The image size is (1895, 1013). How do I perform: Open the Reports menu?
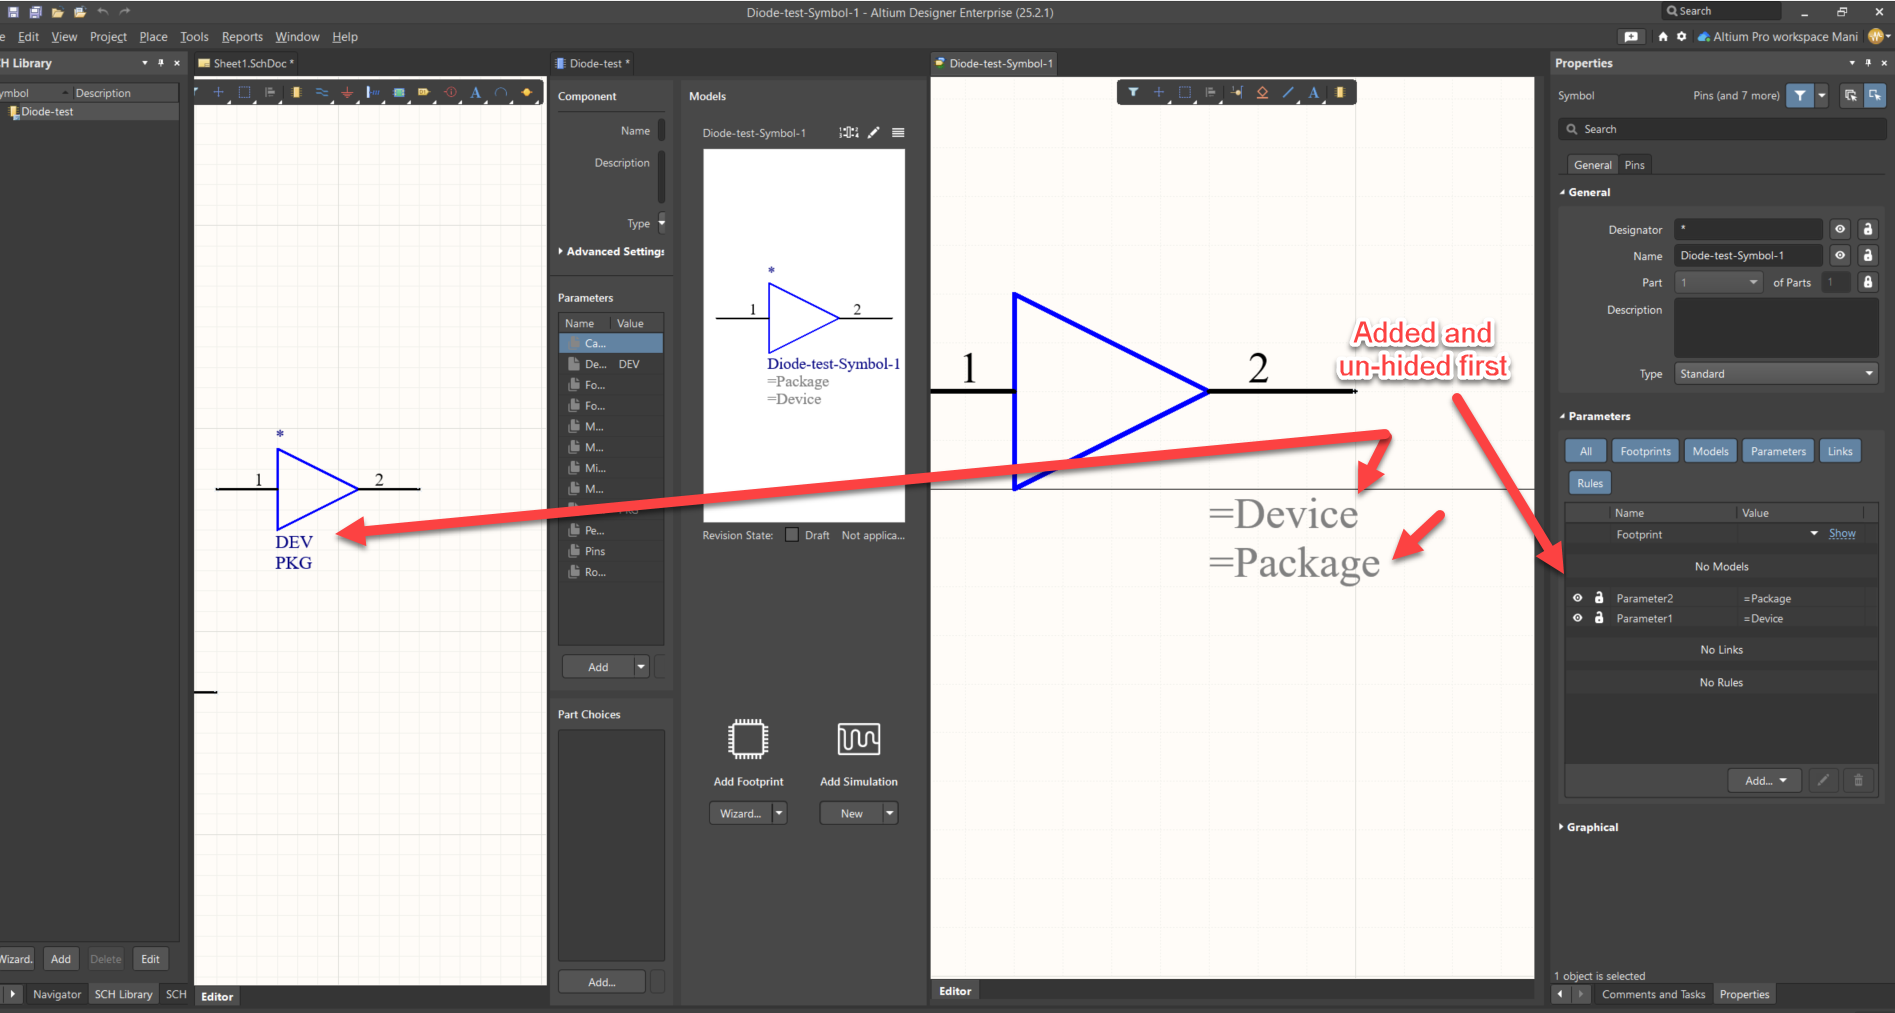[x=242, y=37]
